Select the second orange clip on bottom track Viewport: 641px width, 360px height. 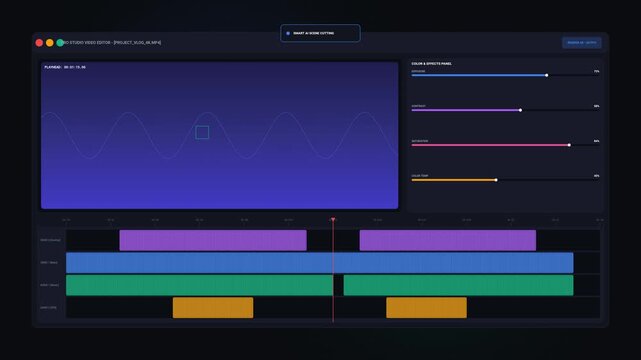[426, 308]
